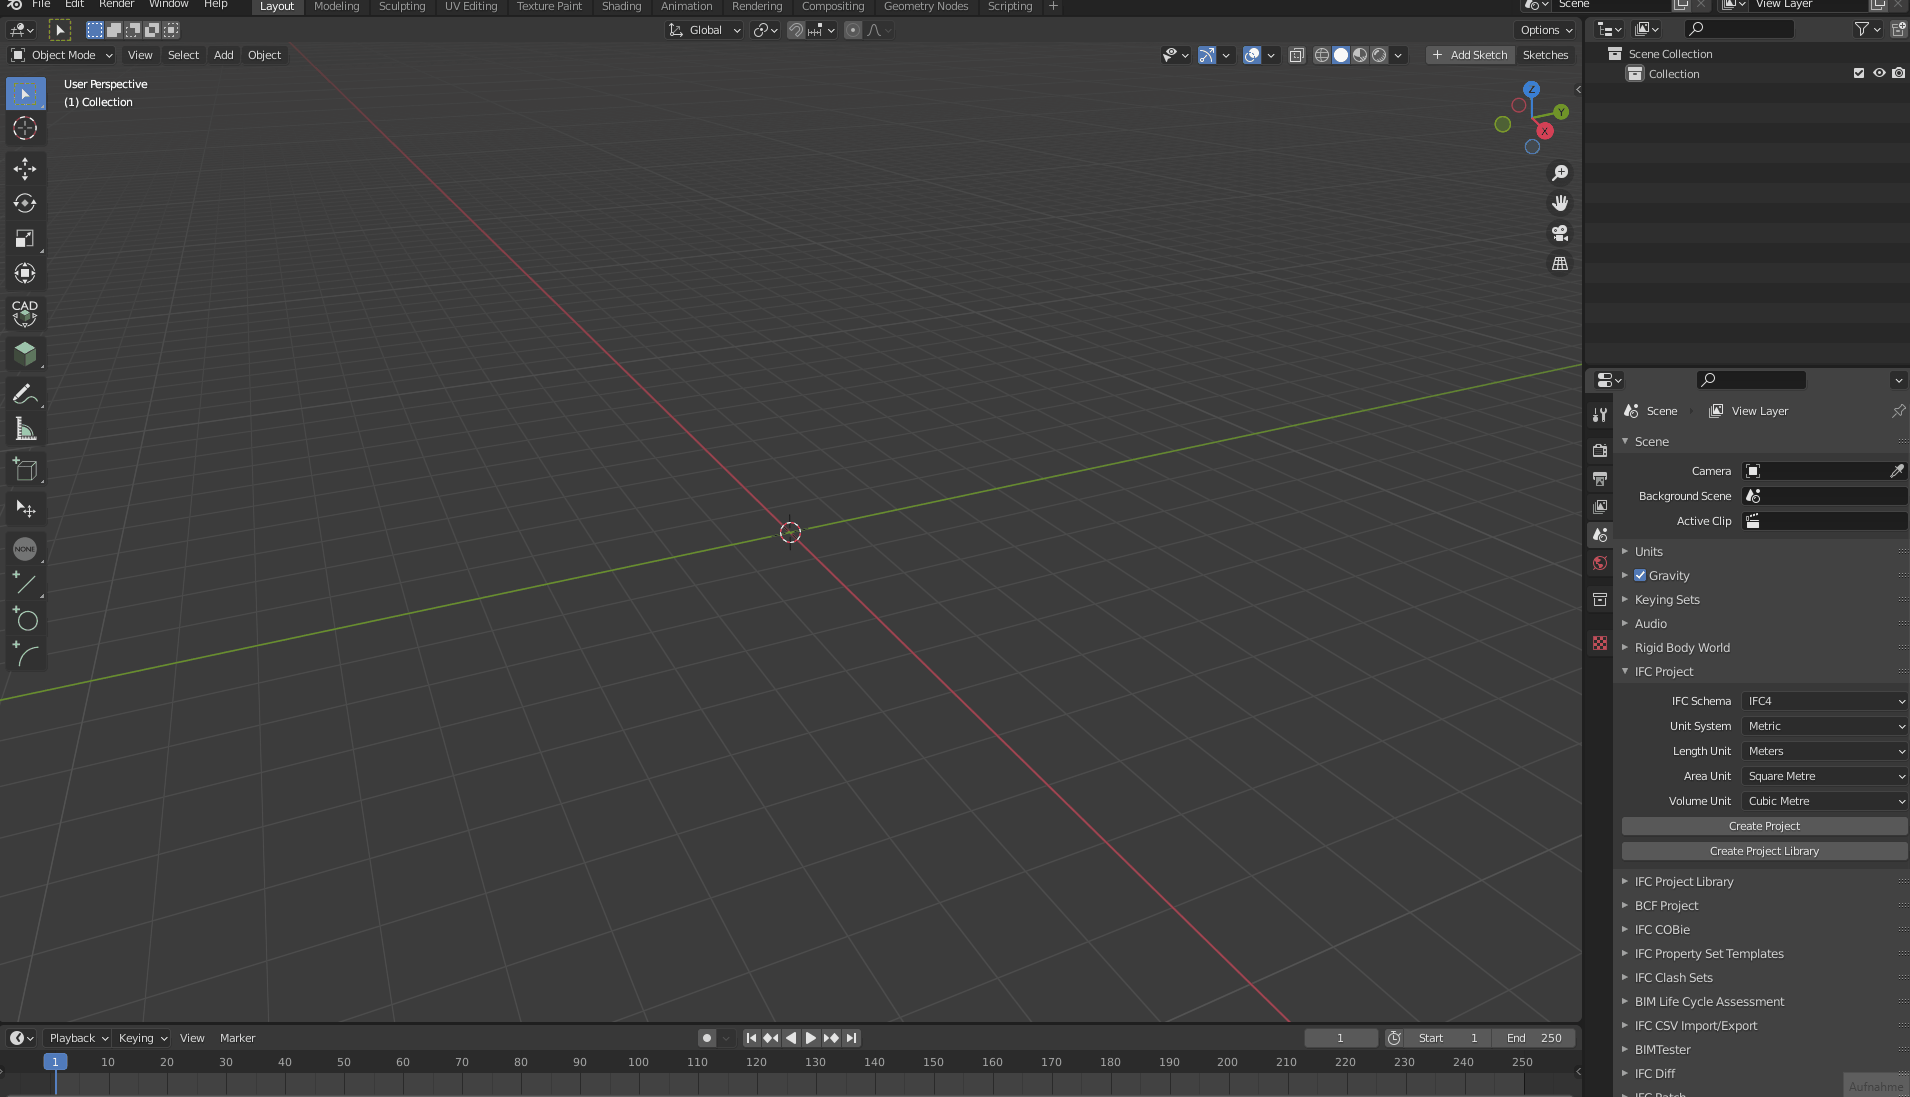The height and width of the screenshot is (1097, 1910).
Task: Select the Measure tool
Action: 25,429
